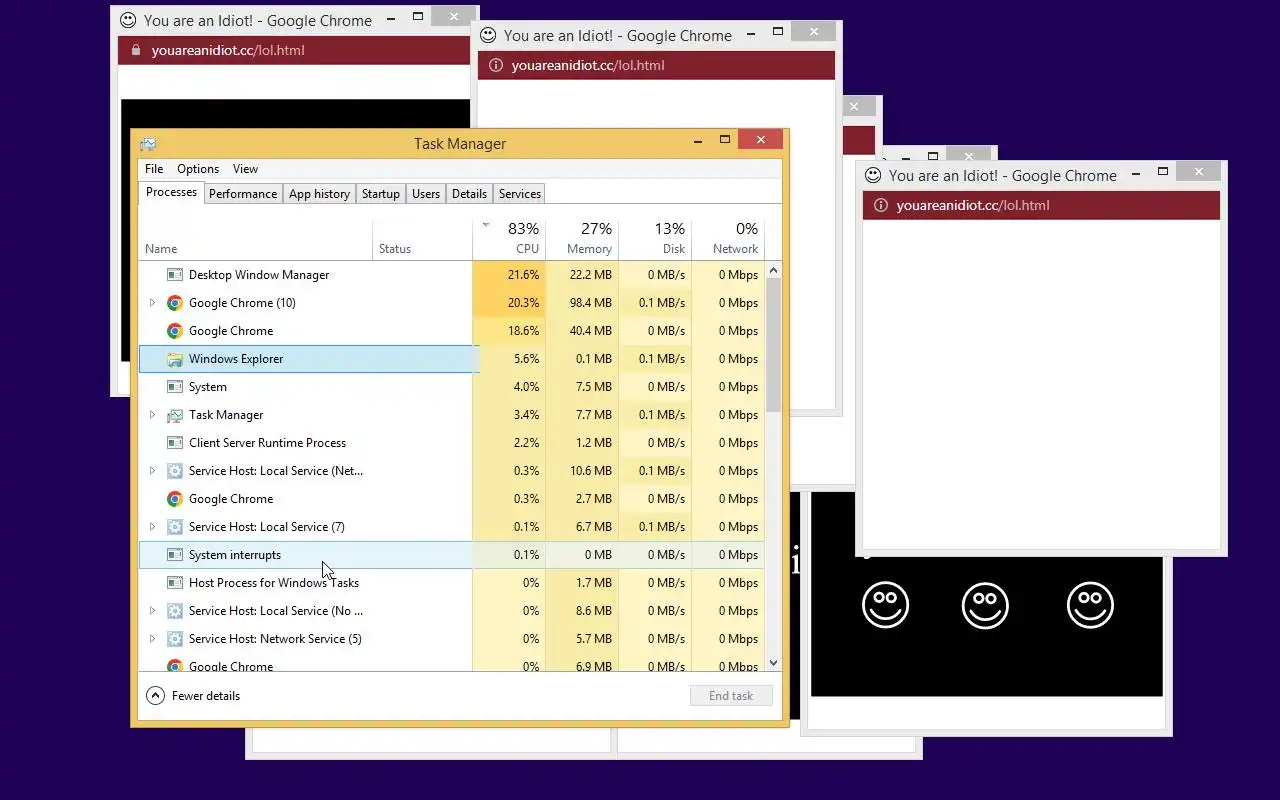This screenshot has width=1280, height=800.
Task: Expand Service Host: Local Service (No ... group
Action: point(152,611)
